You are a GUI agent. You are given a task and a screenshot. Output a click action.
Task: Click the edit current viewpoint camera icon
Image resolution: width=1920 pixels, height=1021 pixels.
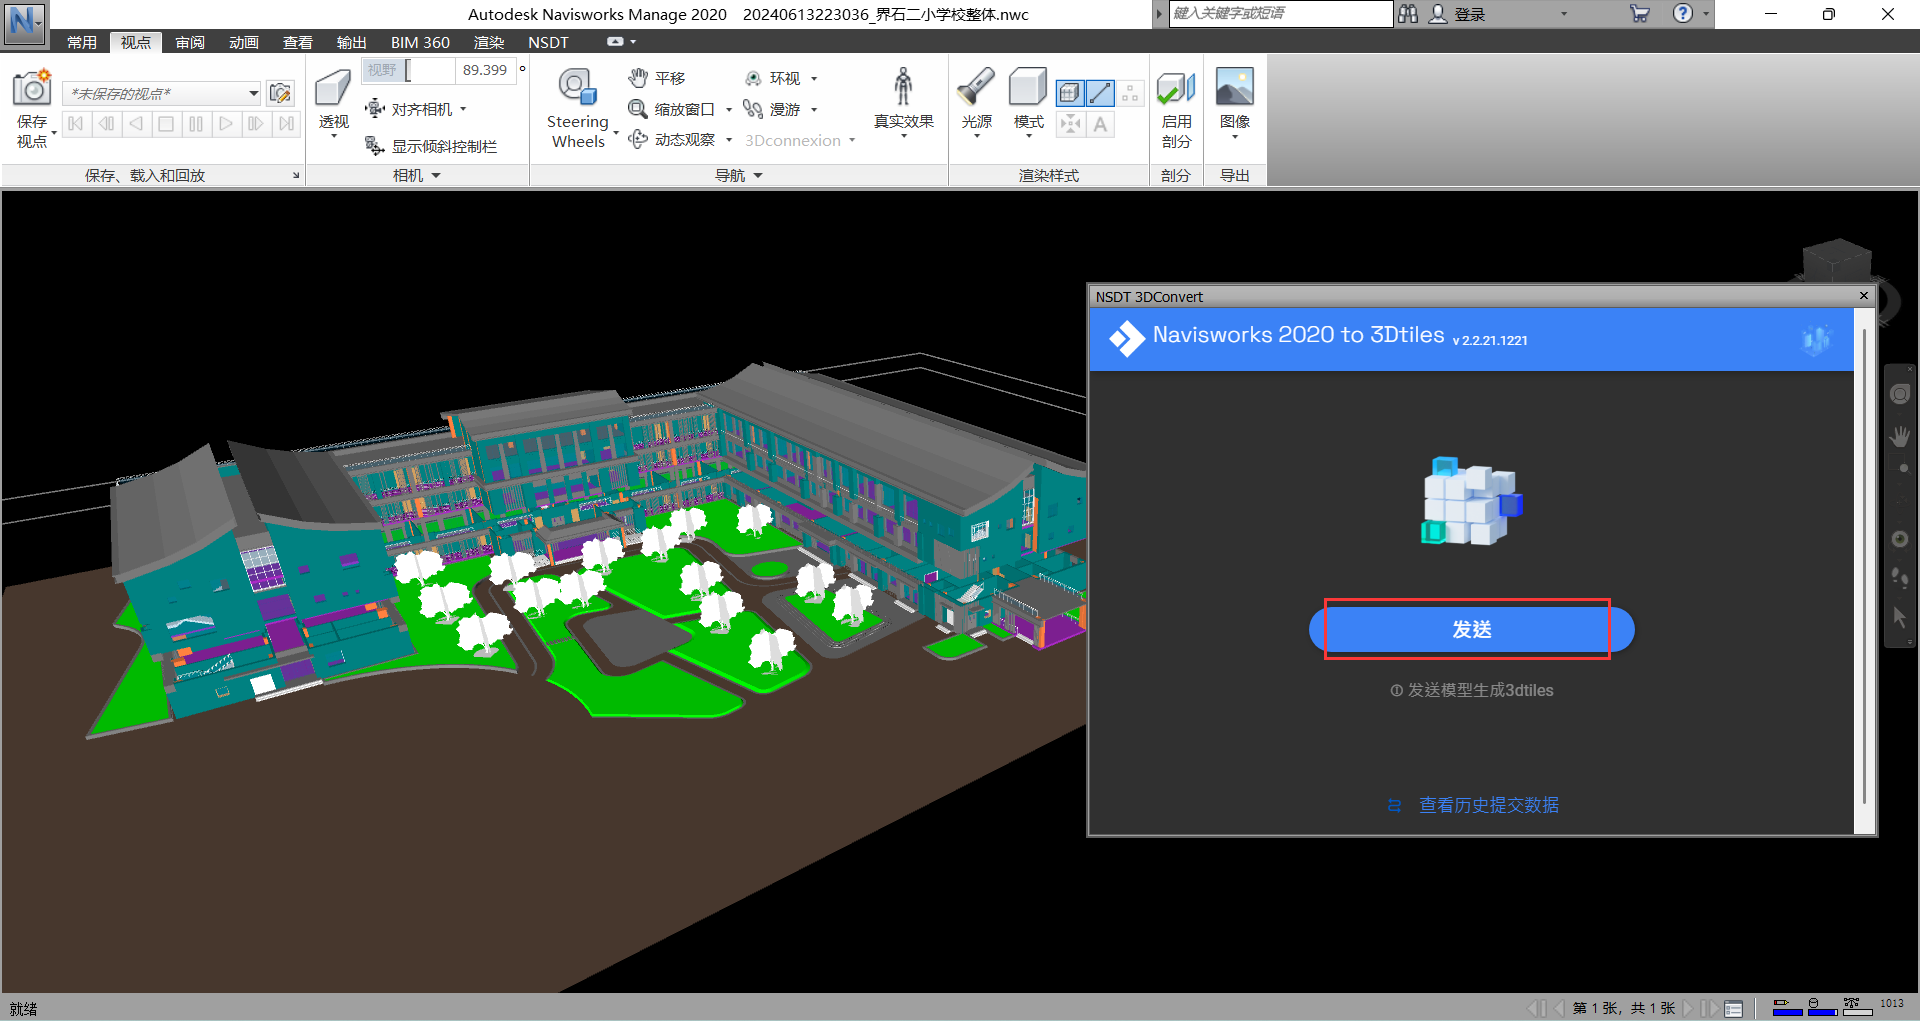[x=281, y=93]
